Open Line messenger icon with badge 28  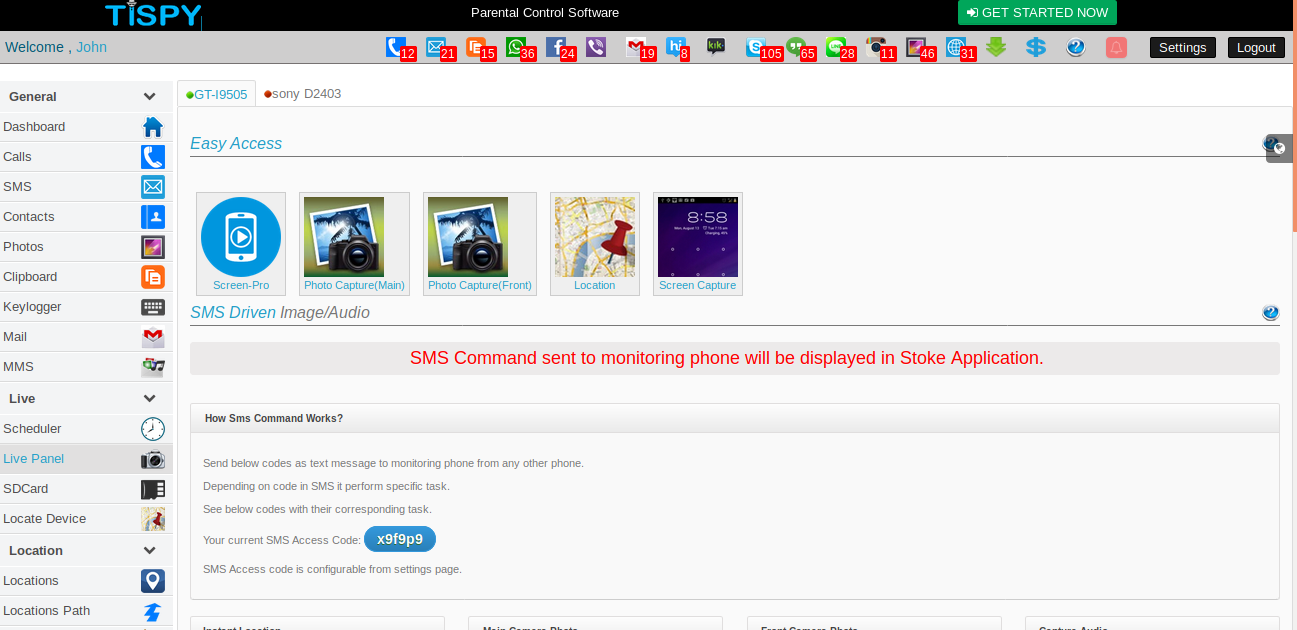tap(836, 47)
